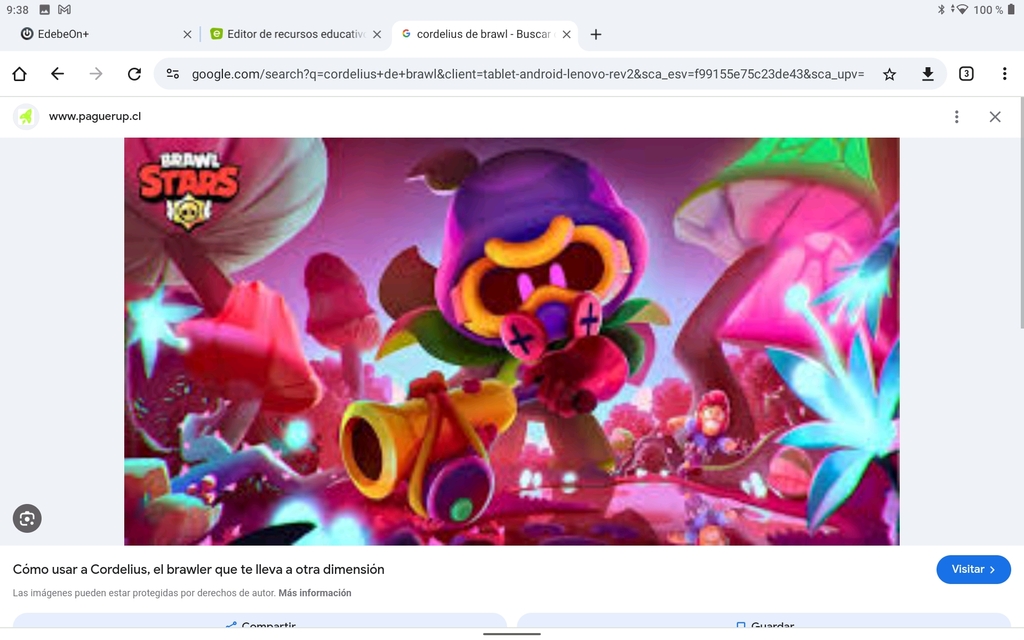Tap the battery indicator in status bar
The width and height of the screenshot is (1024, 640).
click(x=1012, y=10)
